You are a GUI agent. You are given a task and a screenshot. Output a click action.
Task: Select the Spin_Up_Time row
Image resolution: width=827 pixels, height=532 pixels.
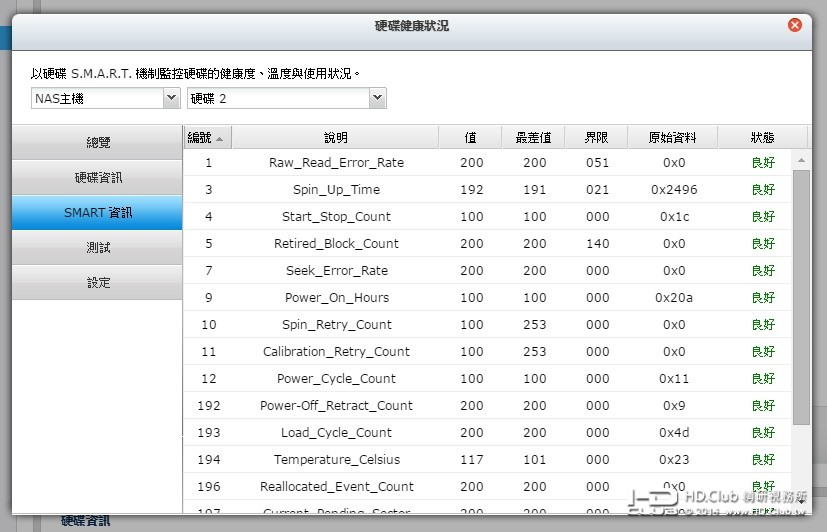click(487, 189)
